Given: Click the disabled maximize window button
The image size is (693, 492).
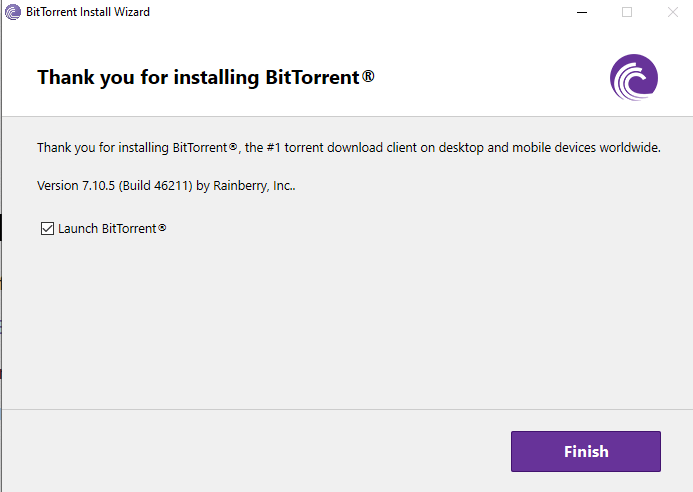Looking at the screenshot, I should [x=627, y=12].
